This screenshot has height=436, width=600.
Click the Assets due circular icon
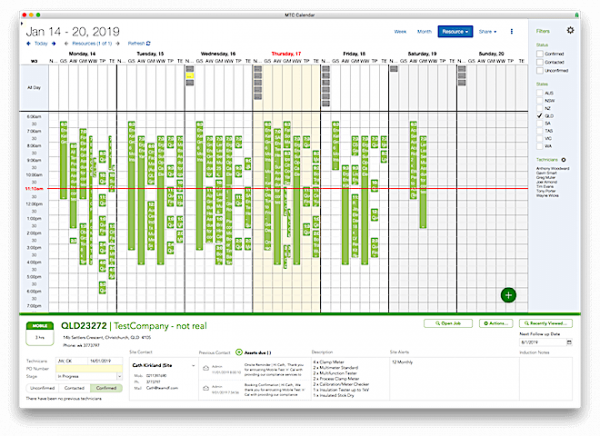pyautogui.click(x=239, y=352)
